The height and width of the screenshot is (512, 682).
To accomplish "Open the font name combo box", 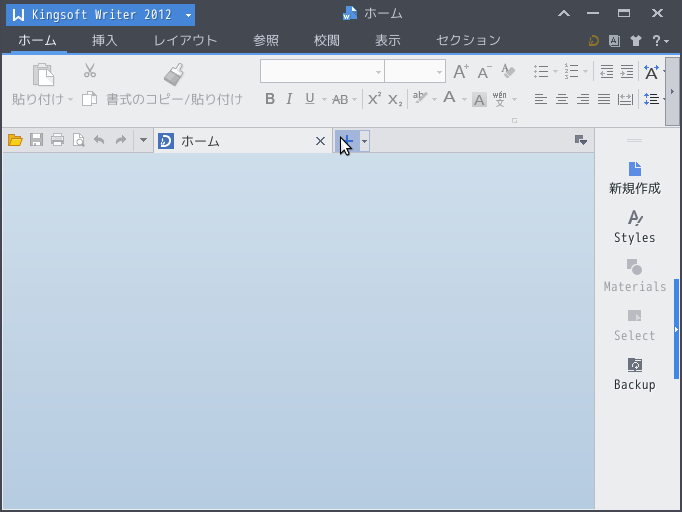I will [322, 71].
